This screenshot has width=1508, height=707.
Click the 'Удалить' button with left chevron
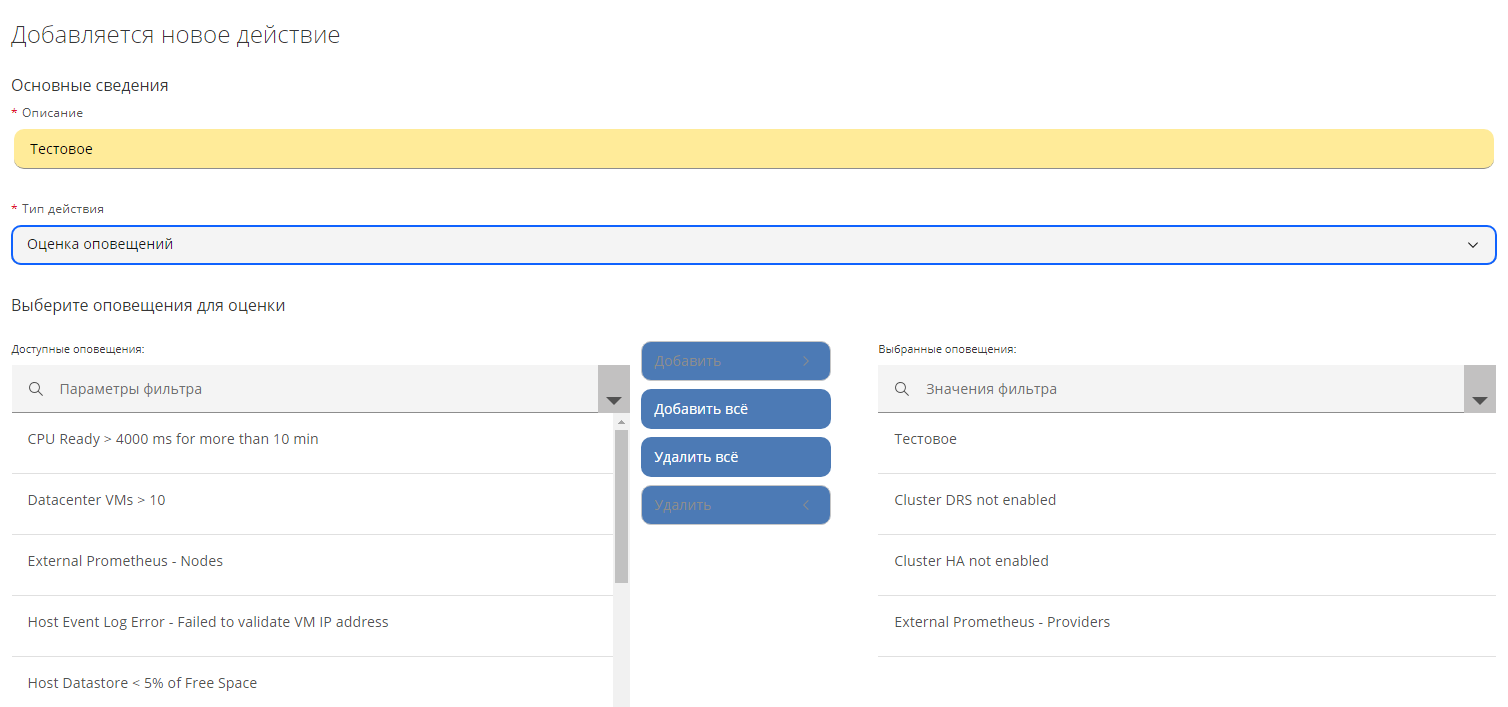click(x=735, y=505)
